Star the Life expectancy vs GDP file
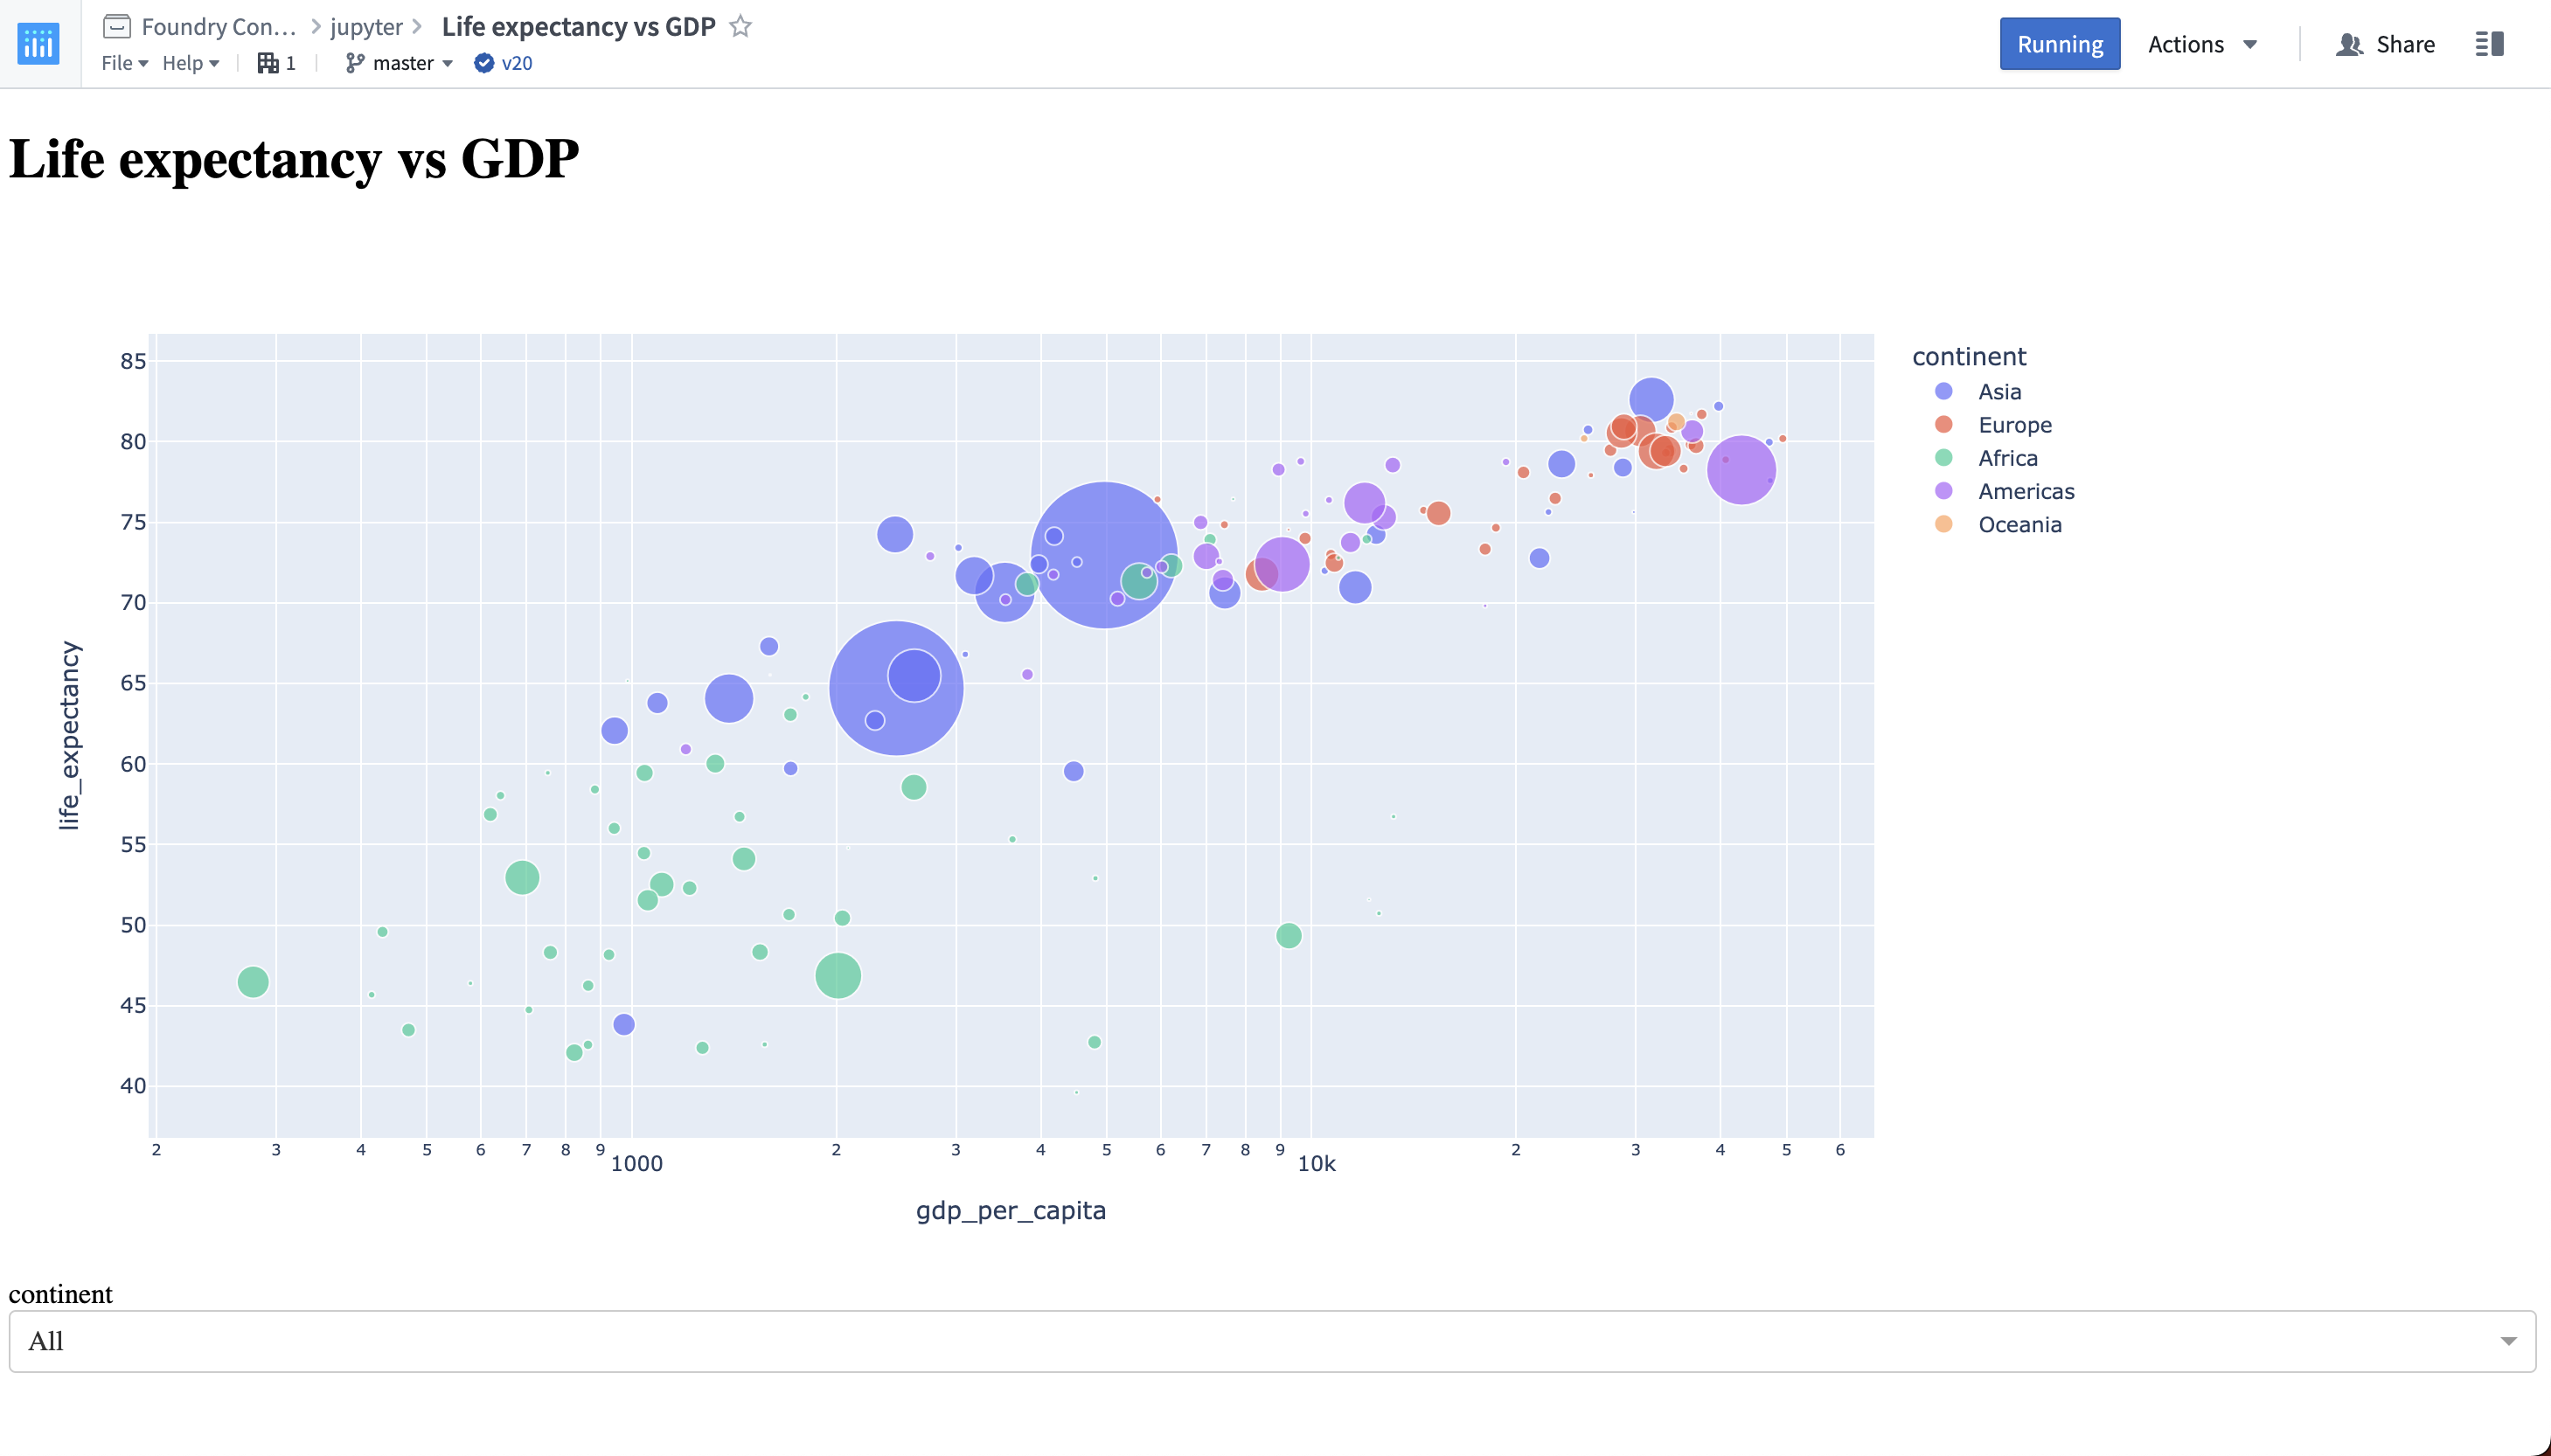This screenshot has height=1456, width=2551. (740, 26)
